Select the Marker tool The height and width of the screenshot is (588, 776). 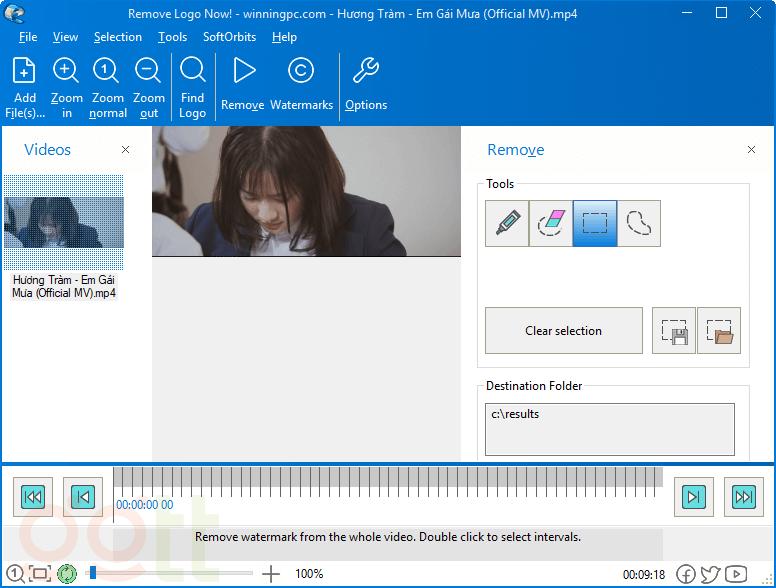(506, 223)
